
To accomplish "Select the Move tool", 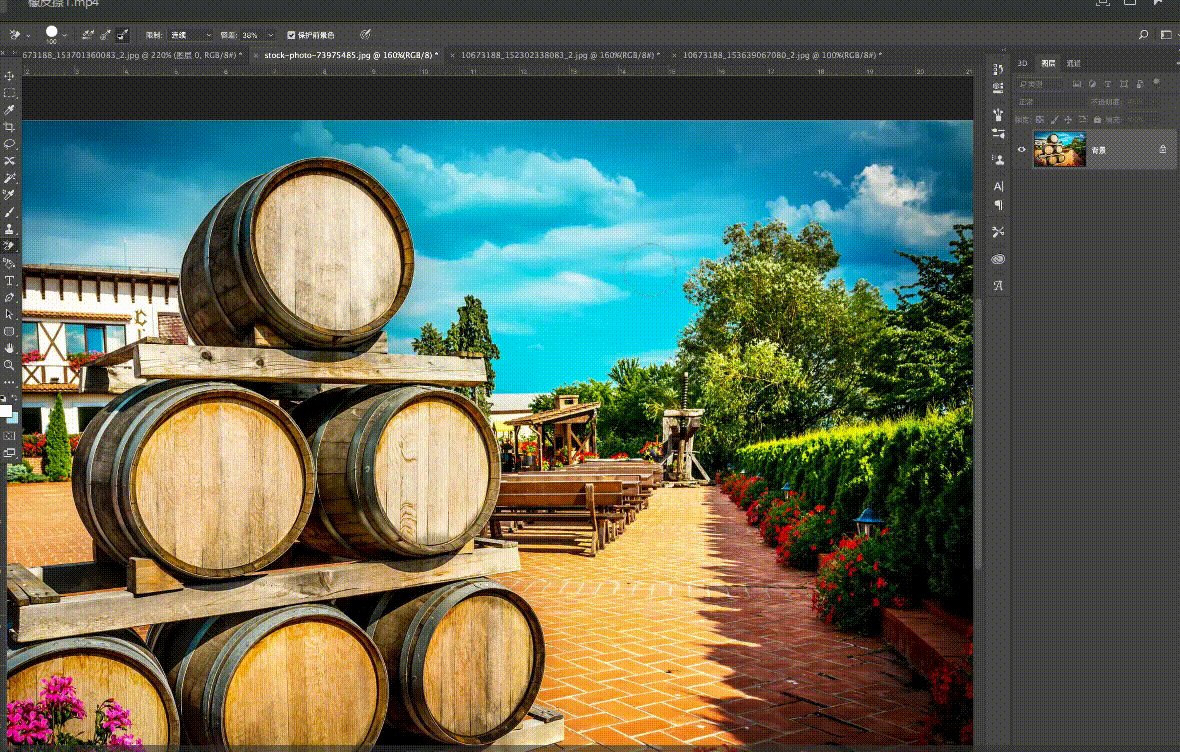I will 9,76.
